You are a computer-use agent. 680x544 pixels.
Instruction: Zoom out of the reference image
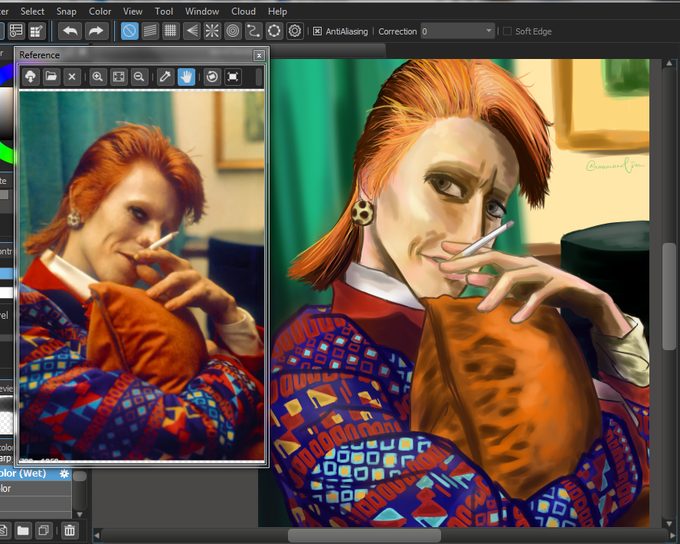click(x=139, y=77)
